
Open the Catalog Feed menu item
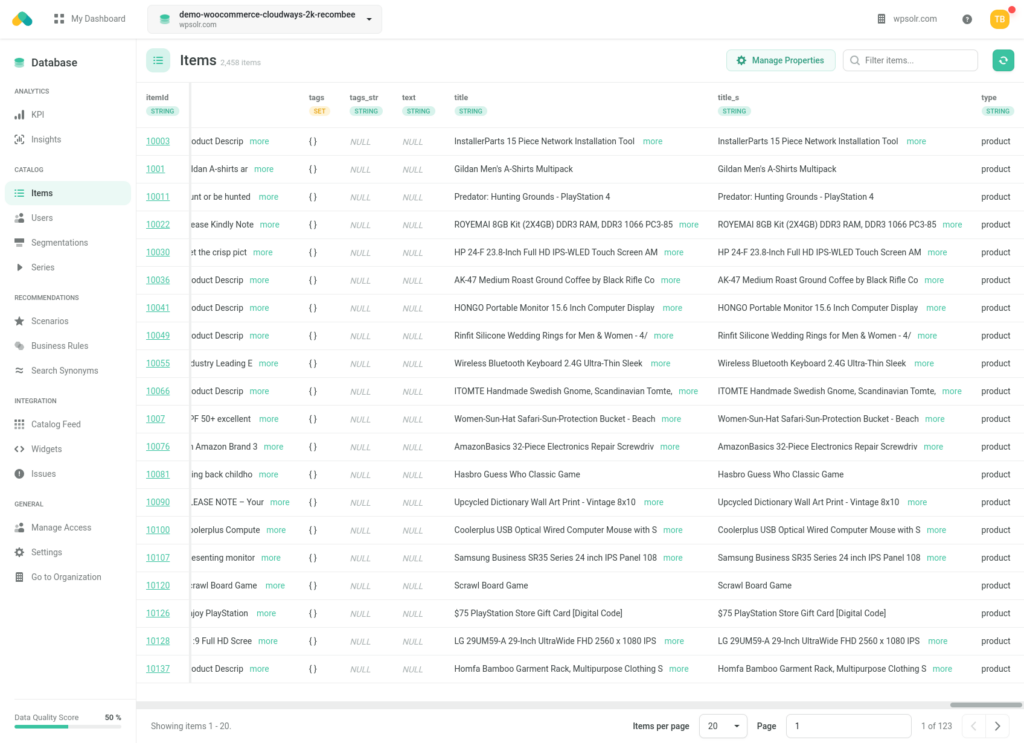tap(68, 424)
